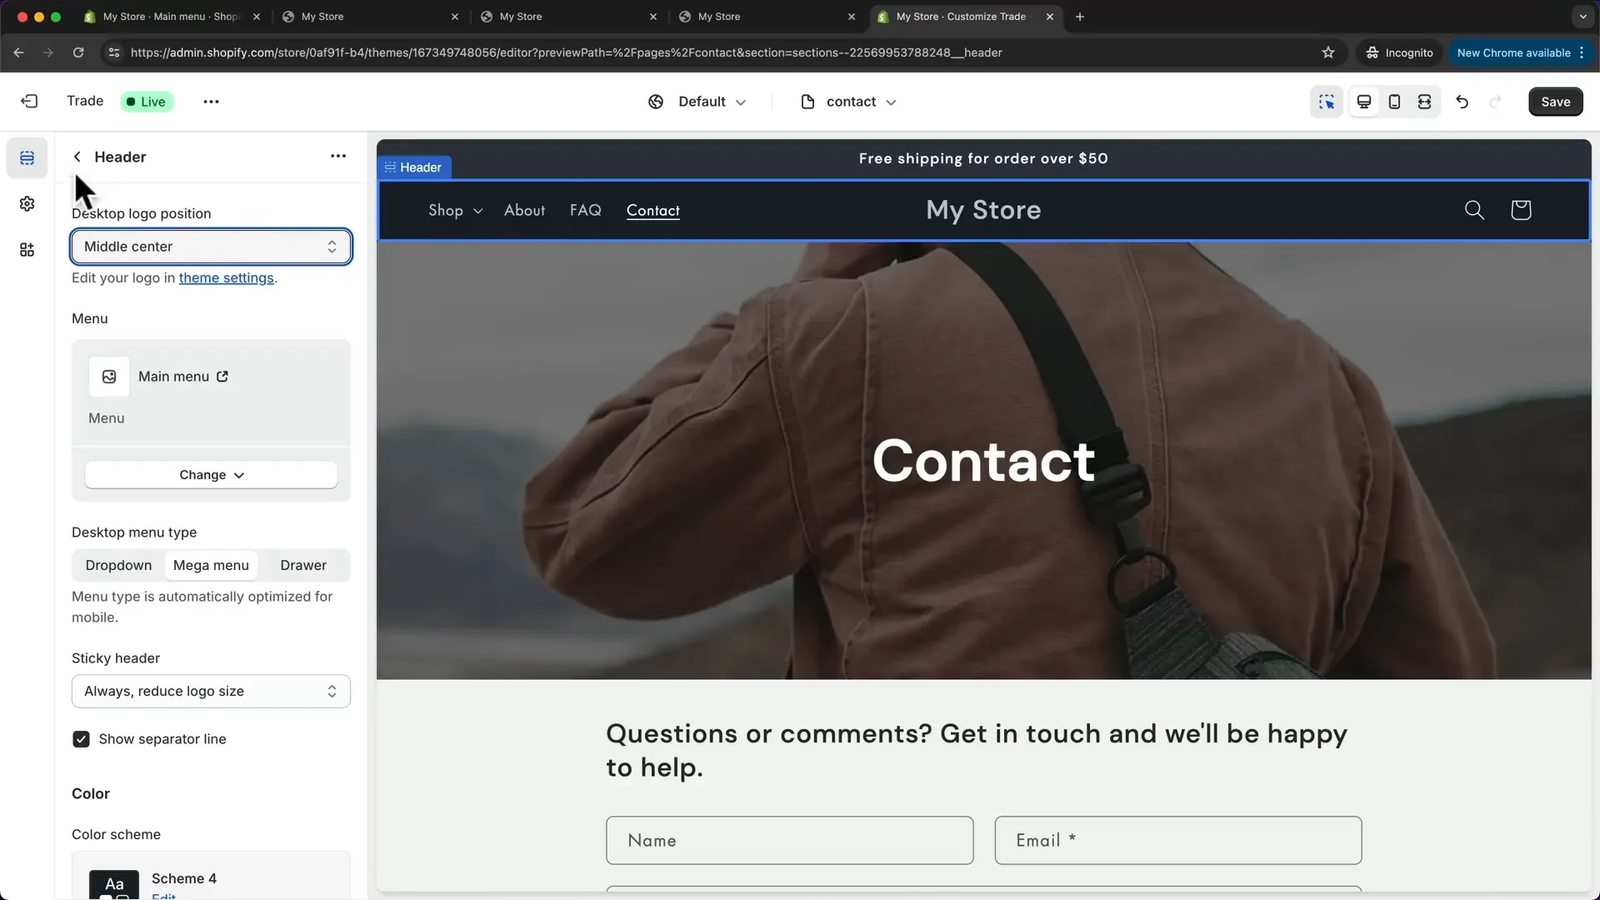Switch to mobile preview icon
1600x900 pixels.
pyautogui.click(x=1394, y=102)
